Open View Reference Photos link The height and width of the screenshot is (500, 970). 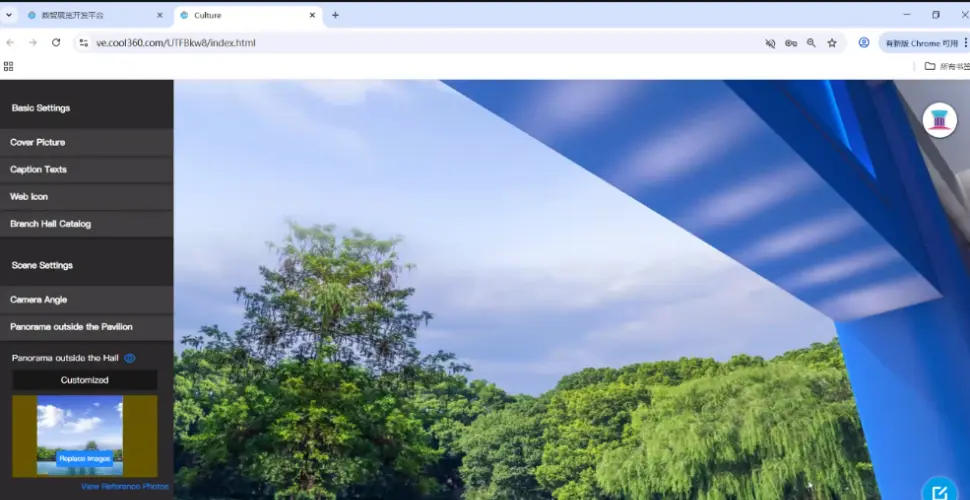coord(125,487)
